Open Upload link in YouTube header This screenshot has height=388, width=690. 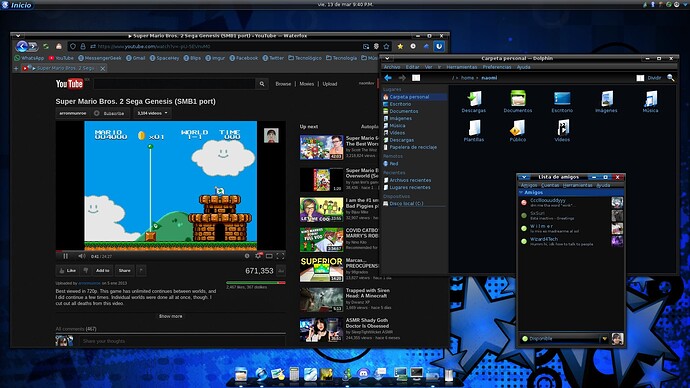pyautogui.click(x=330, y=84)
